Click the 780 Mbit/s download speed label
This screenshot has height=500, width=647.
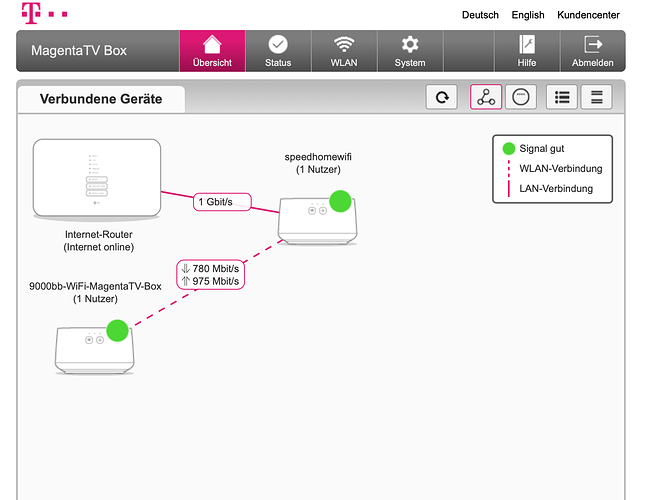210,269
